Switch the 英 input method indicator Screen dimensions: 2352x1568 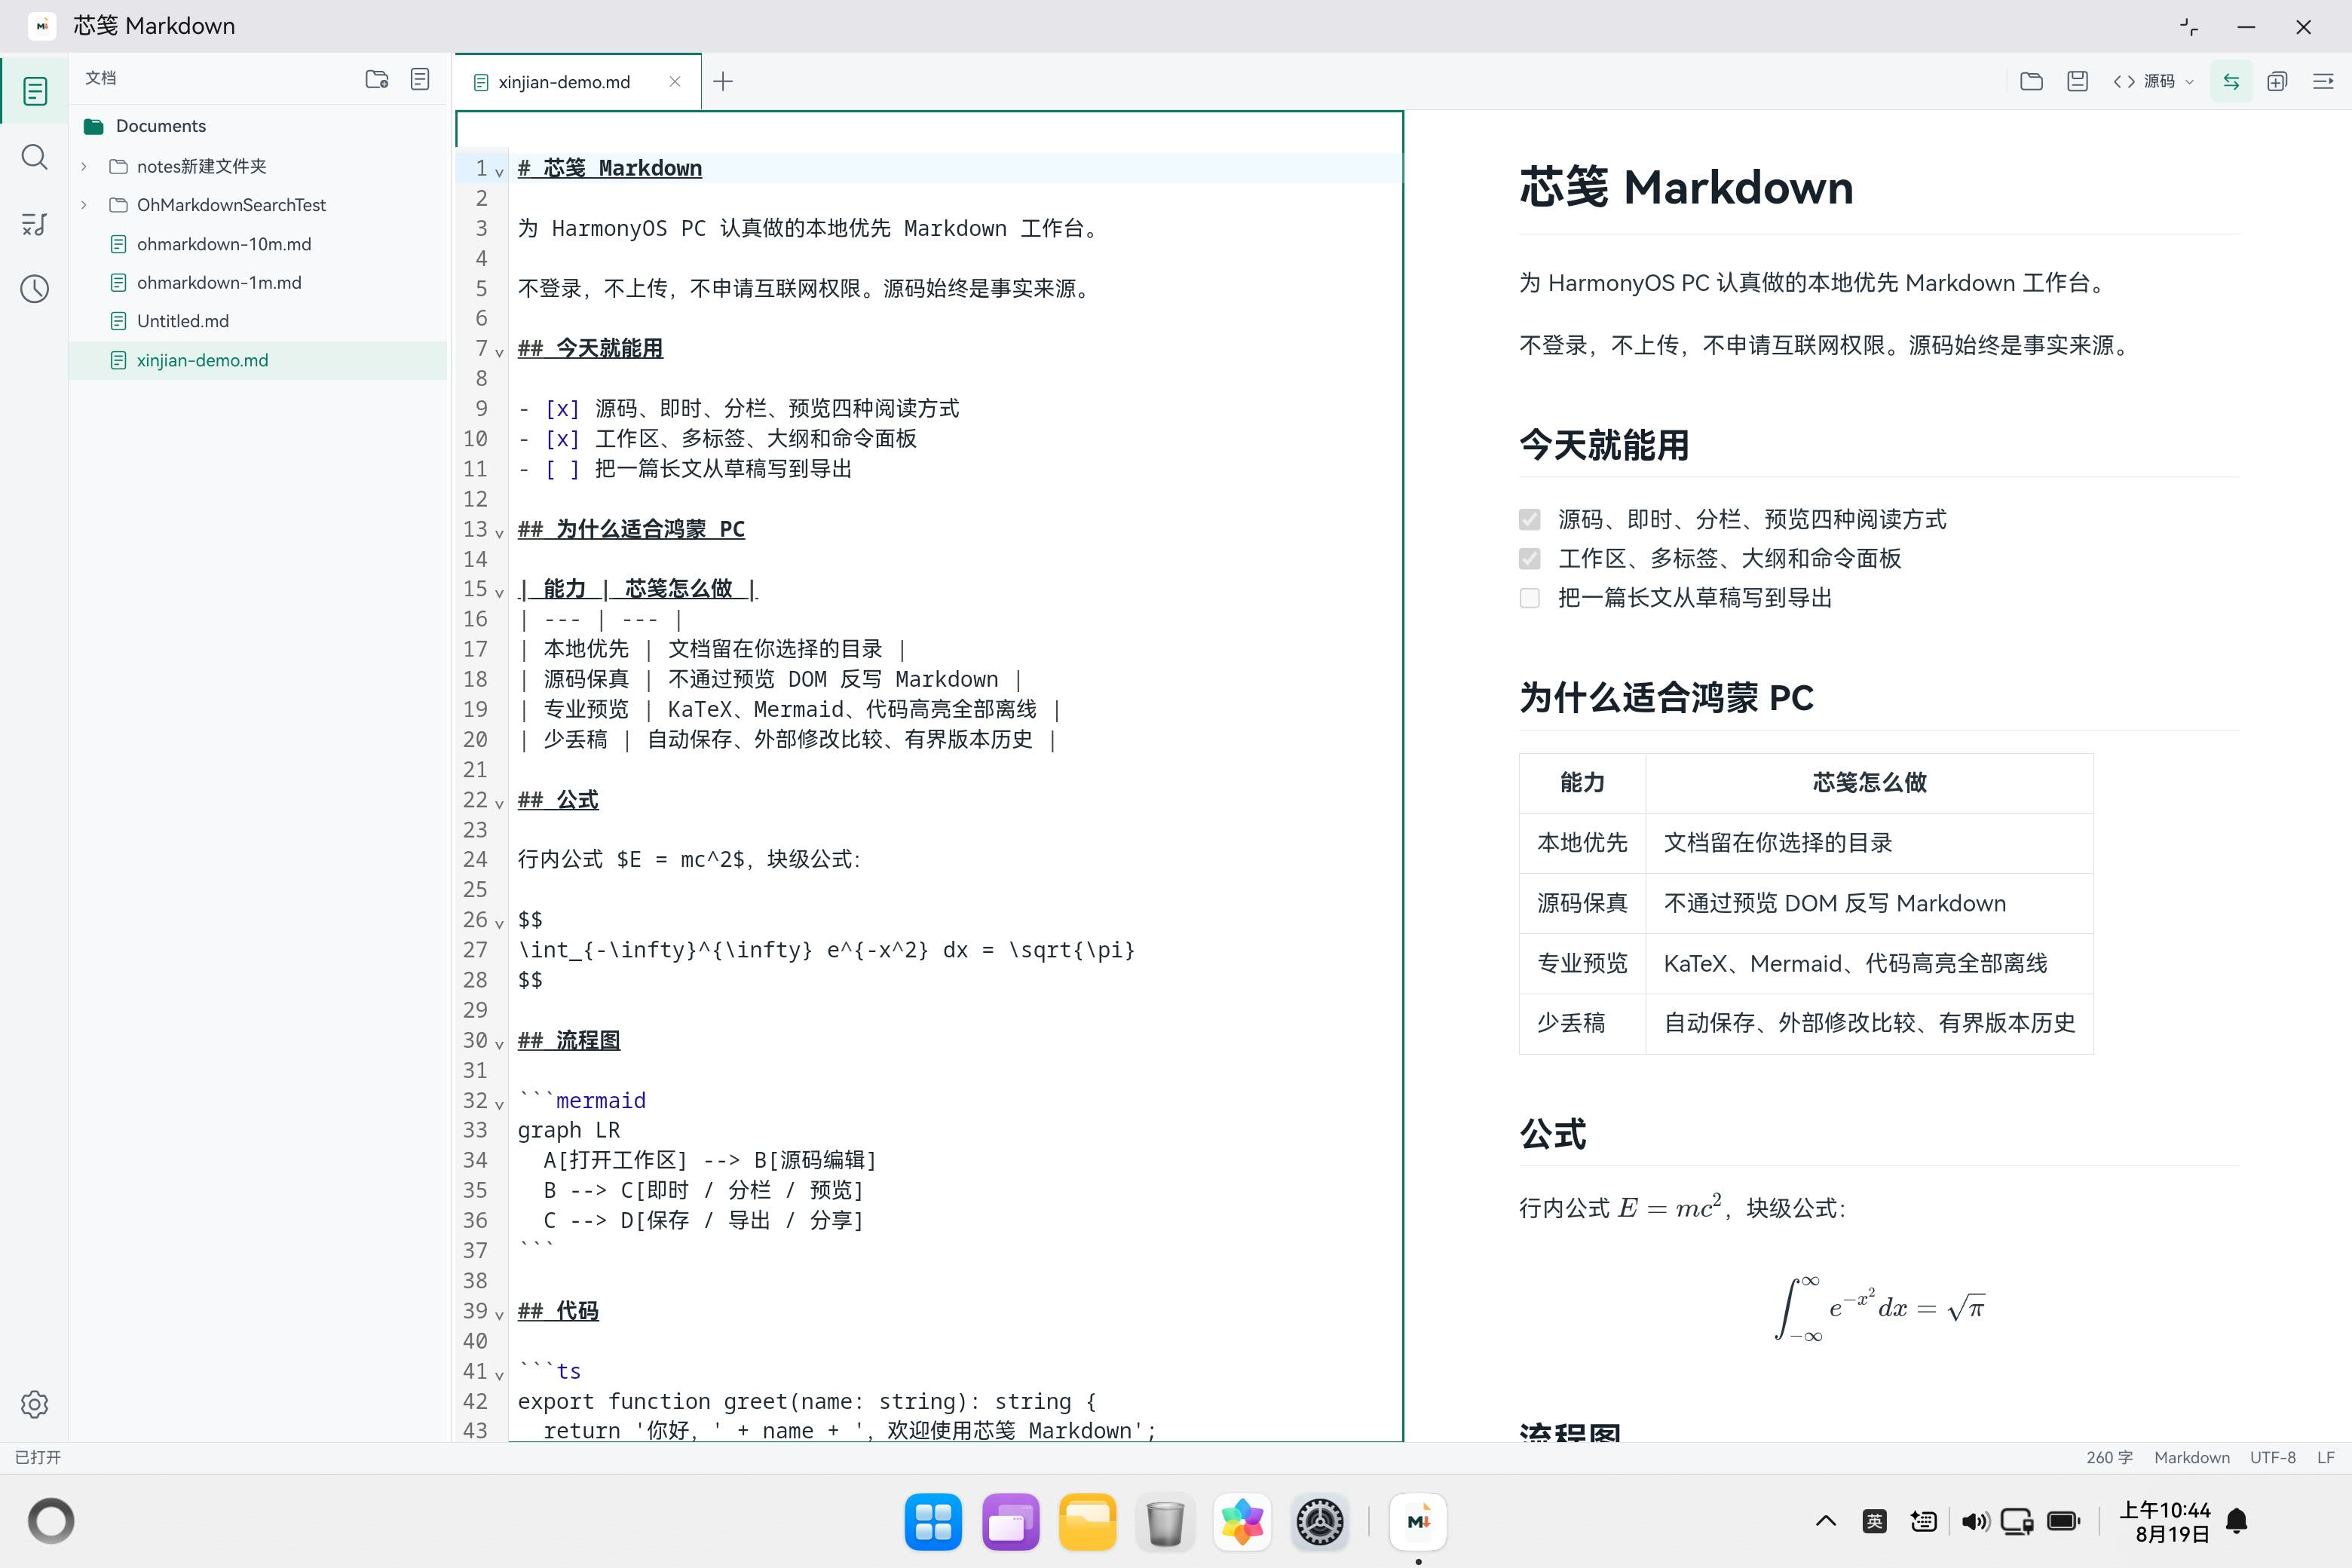(x=1874, y=1521)
